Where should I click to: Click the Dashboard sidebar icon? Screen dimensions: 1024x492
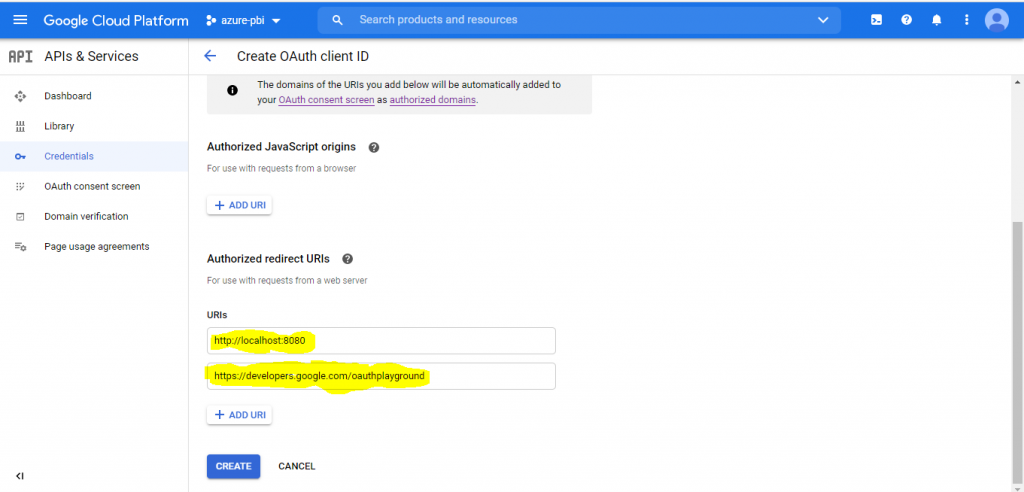(20, 96)
